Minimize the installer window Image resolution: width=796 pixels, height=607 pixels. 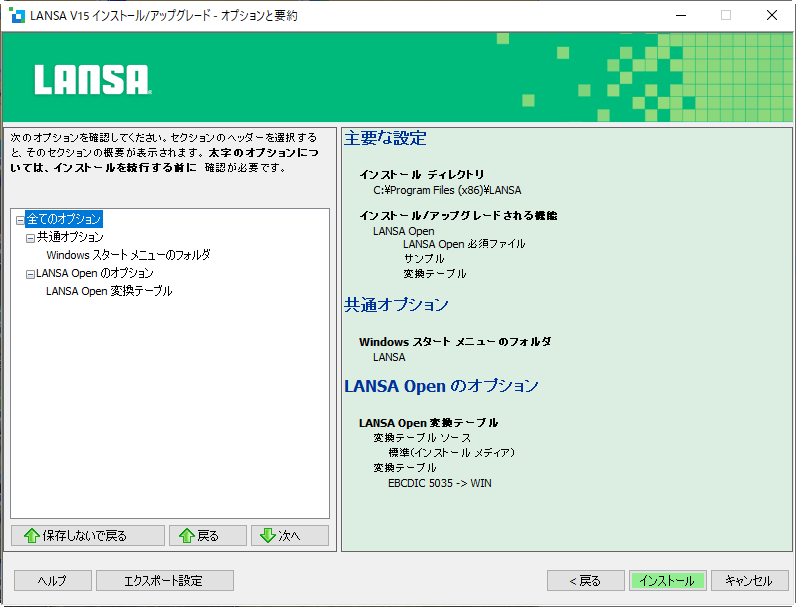click(681, 15)
